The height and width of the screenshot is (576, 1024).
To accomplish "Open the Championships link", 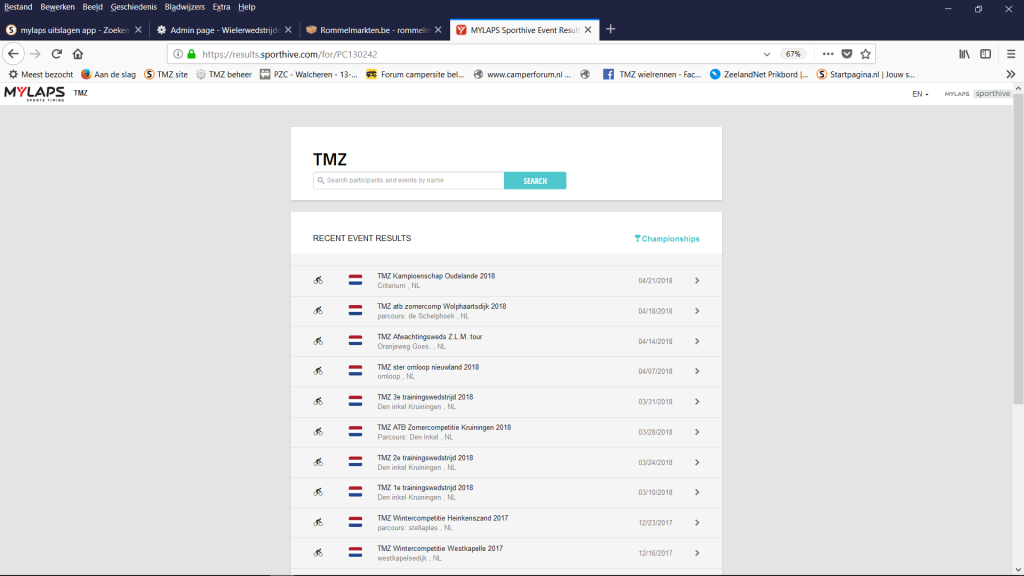I will tap(667, 239).
